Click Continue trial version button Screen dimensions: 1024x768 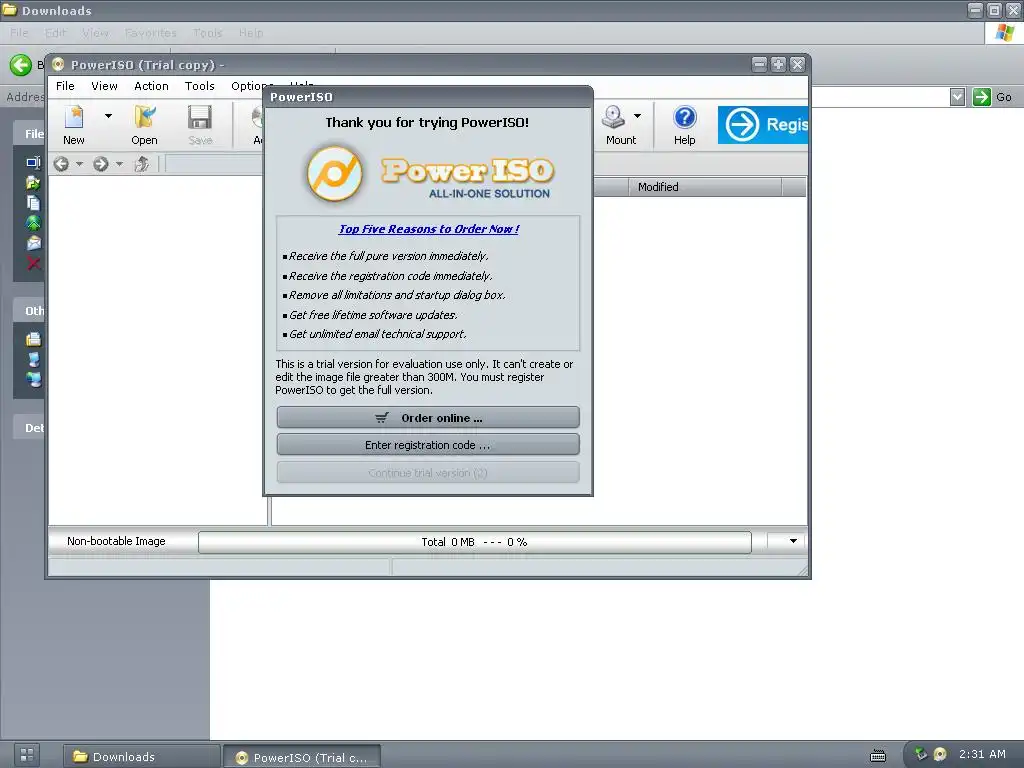click(x=428, y=473)
